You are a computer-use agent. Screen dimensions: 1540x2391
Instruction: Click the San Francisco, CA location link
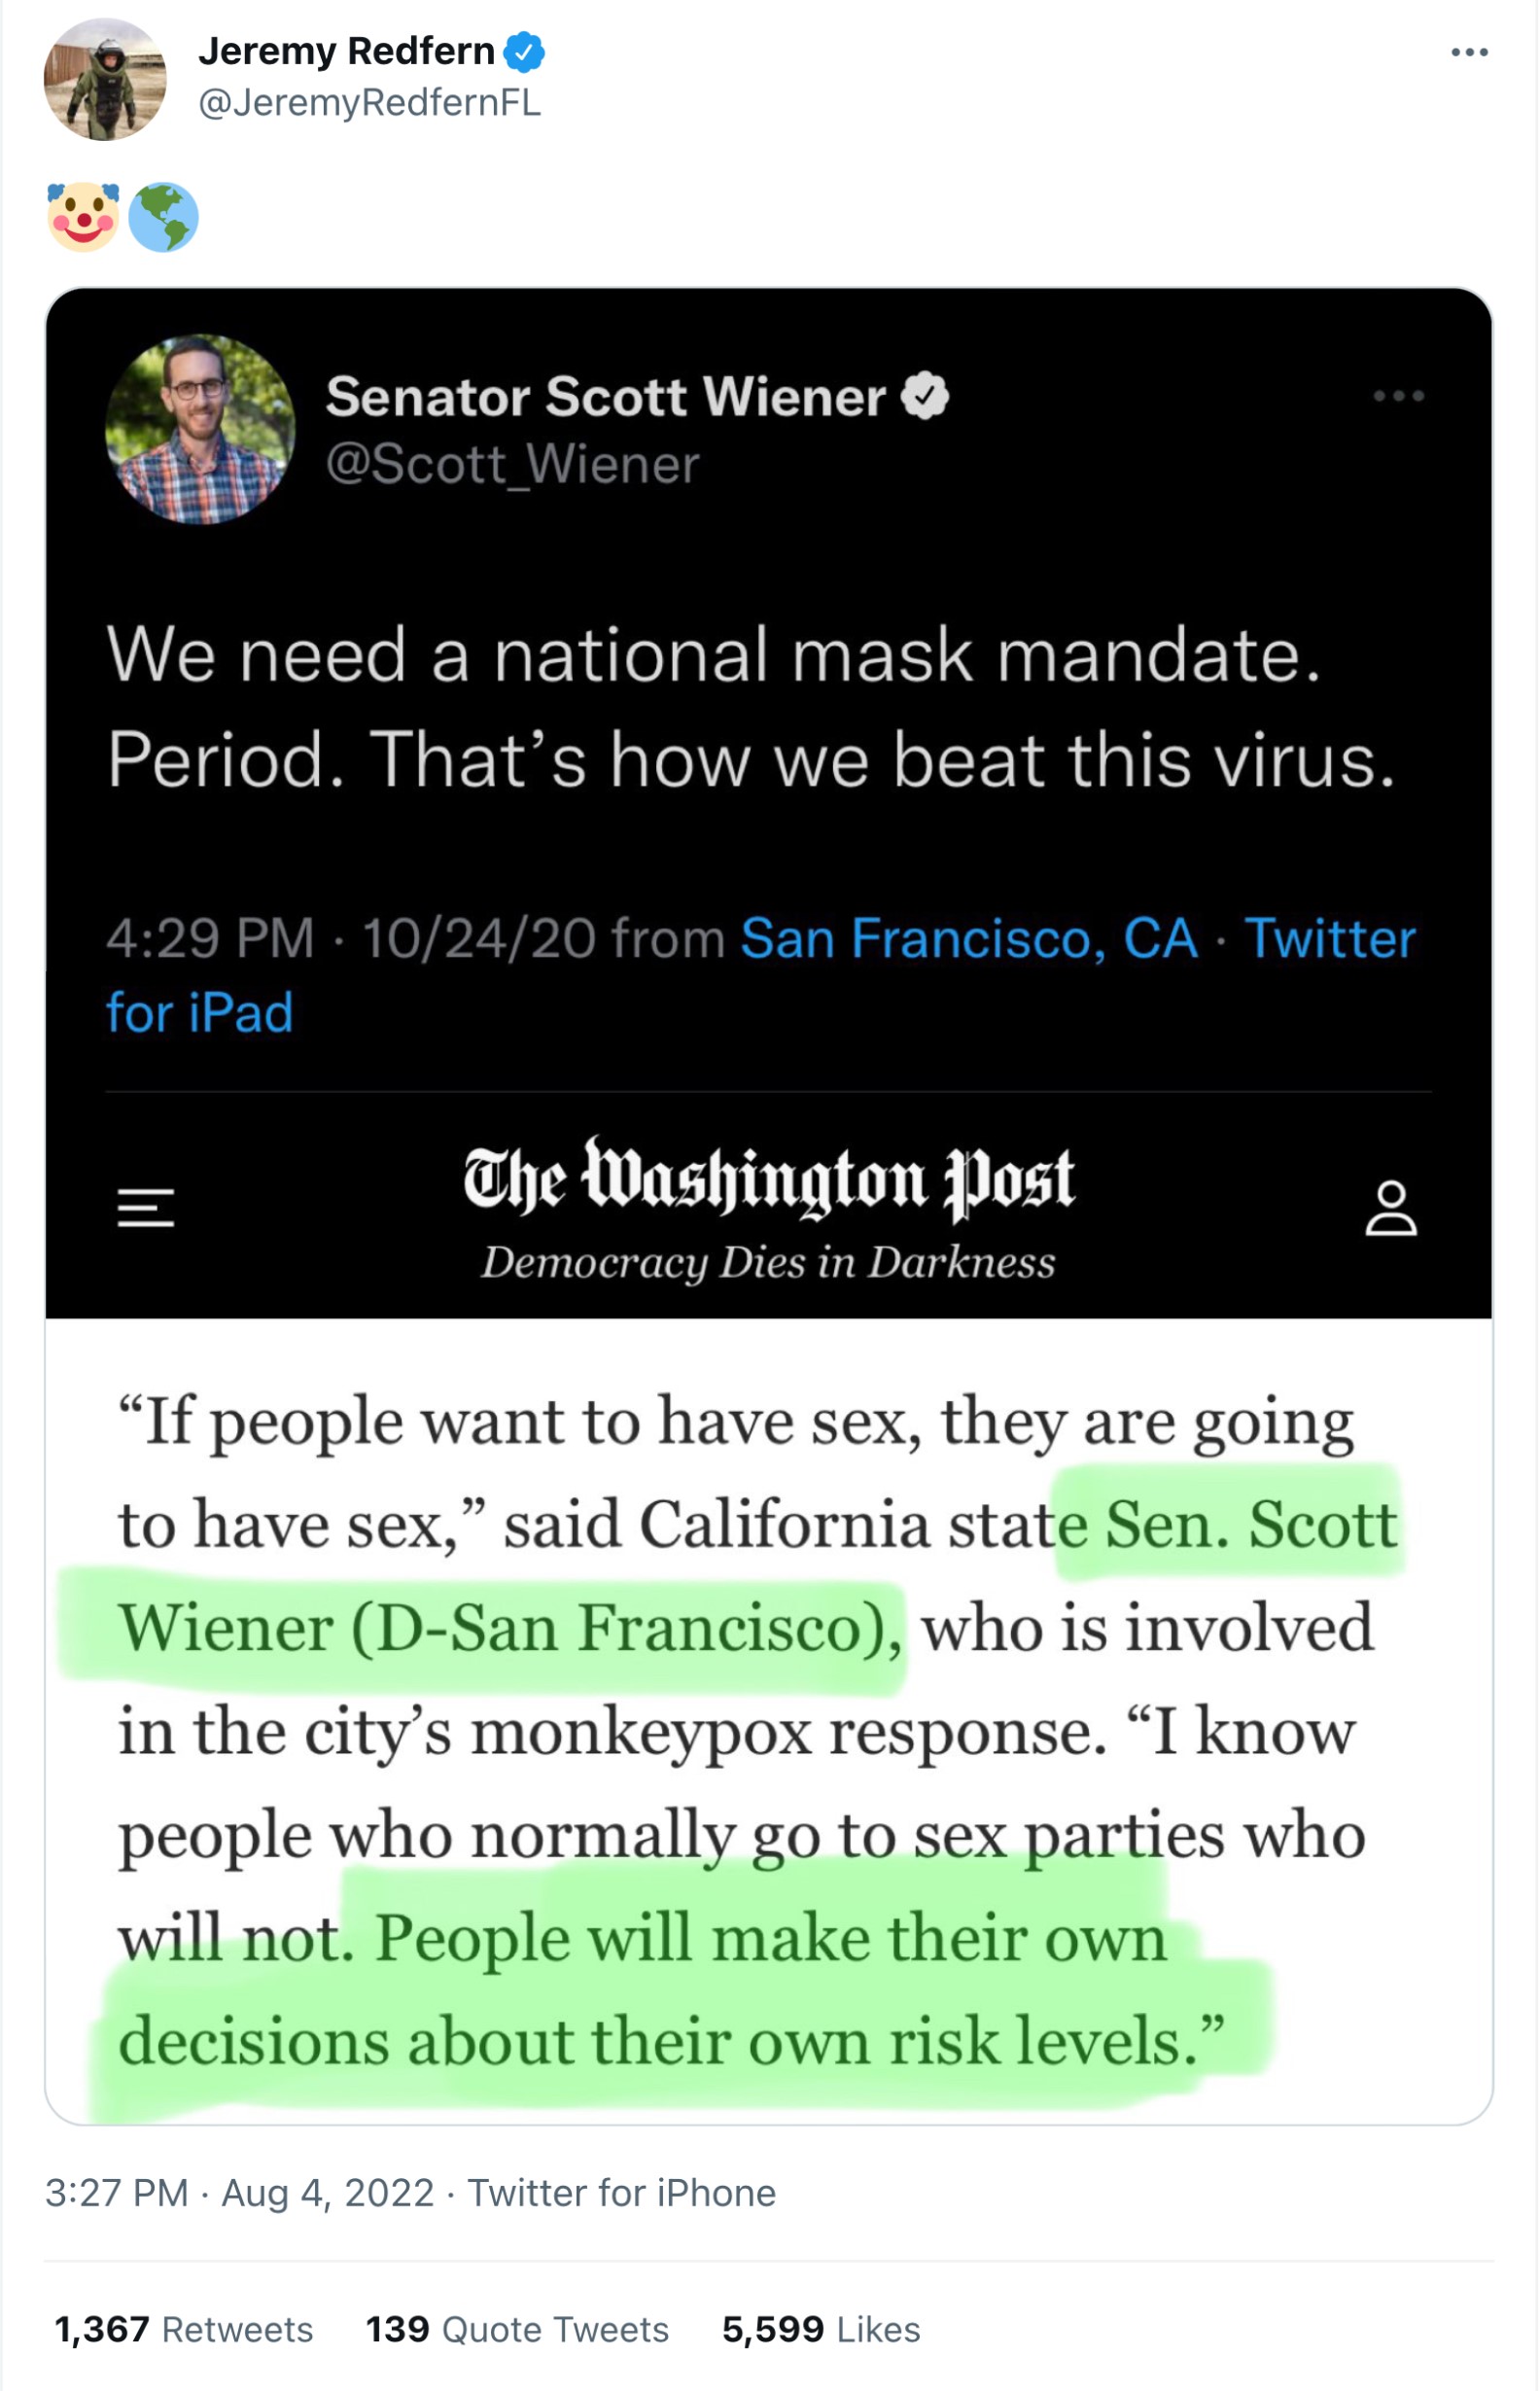968,939
